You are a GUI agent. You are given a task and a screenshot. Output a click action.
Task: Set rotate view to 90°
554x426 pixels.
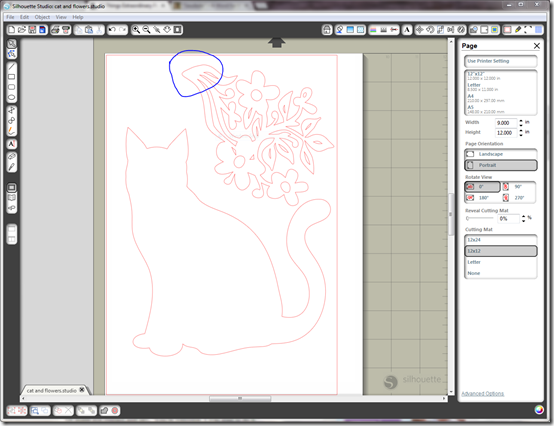point(518,187)
